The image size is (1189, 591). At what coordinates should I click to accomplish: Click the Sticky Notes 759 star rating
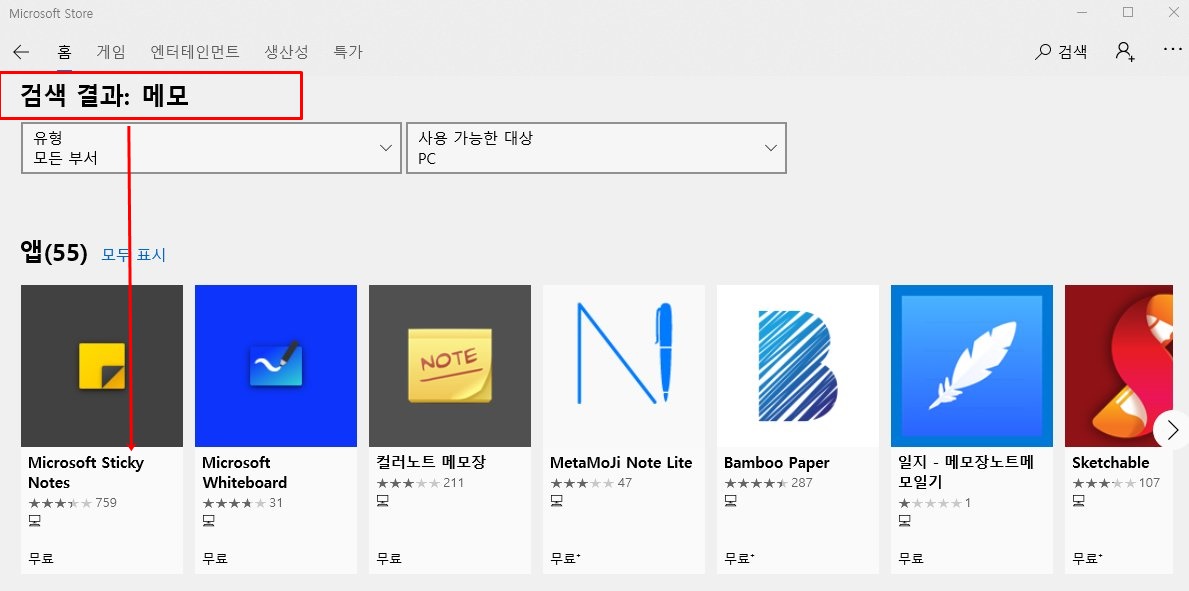[72, 502]
